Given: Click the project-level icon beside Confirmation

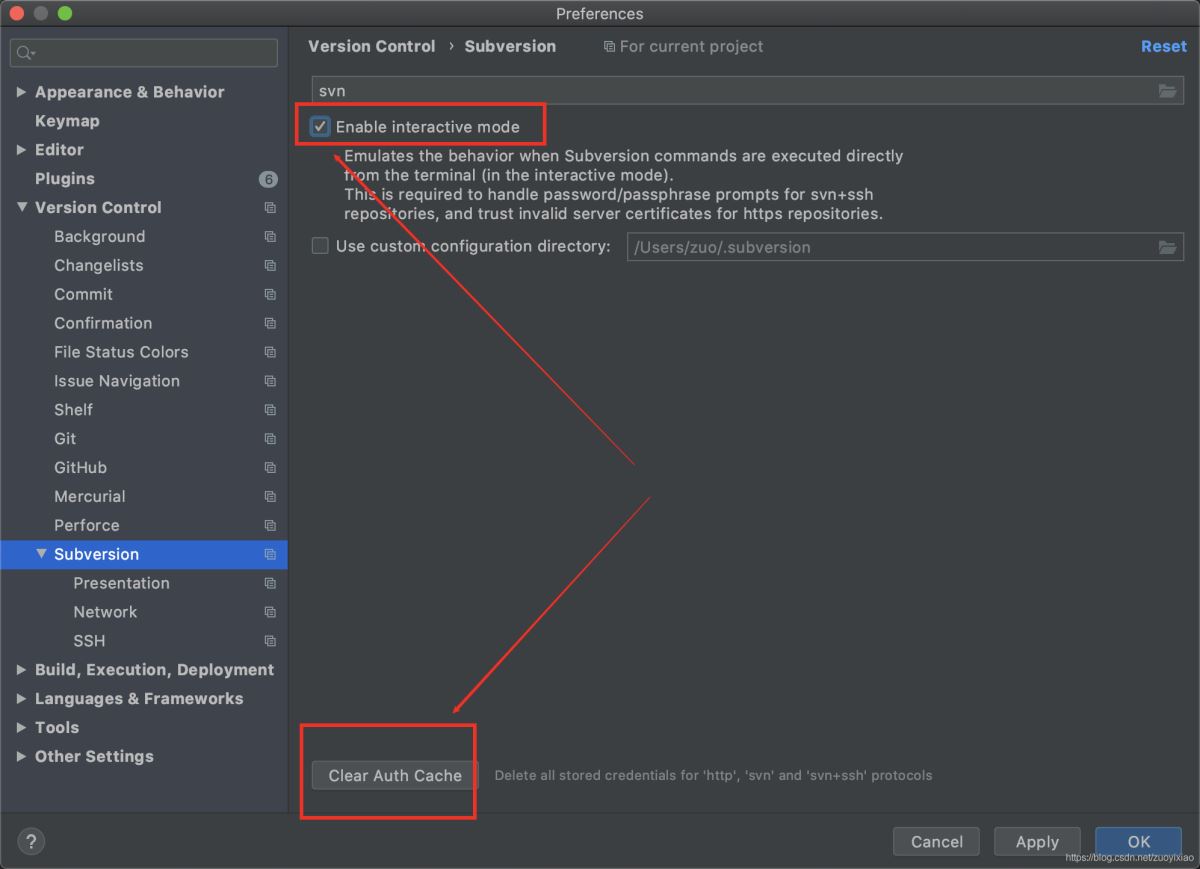Looking at the screenshot, I should (x=270, y=324).
